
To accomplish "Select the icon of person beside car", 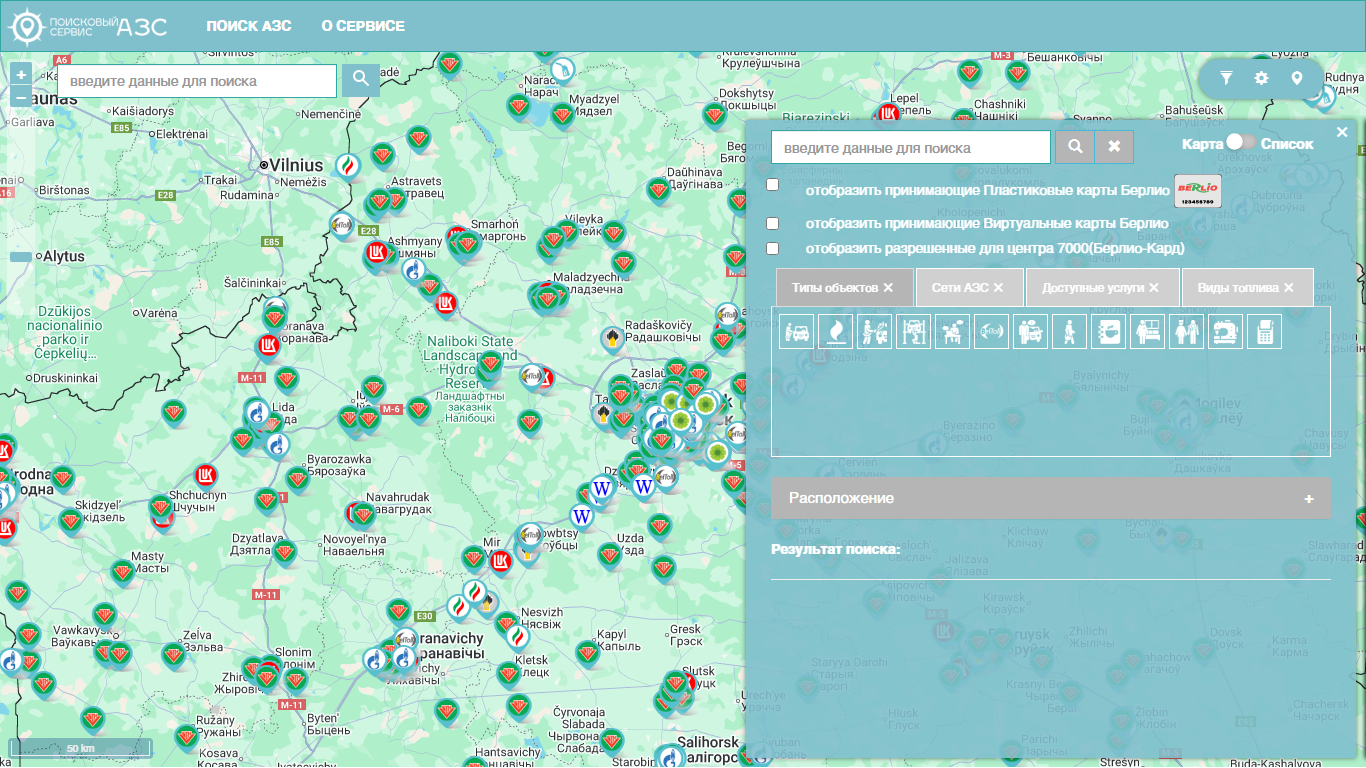I will coord(1030,331).
